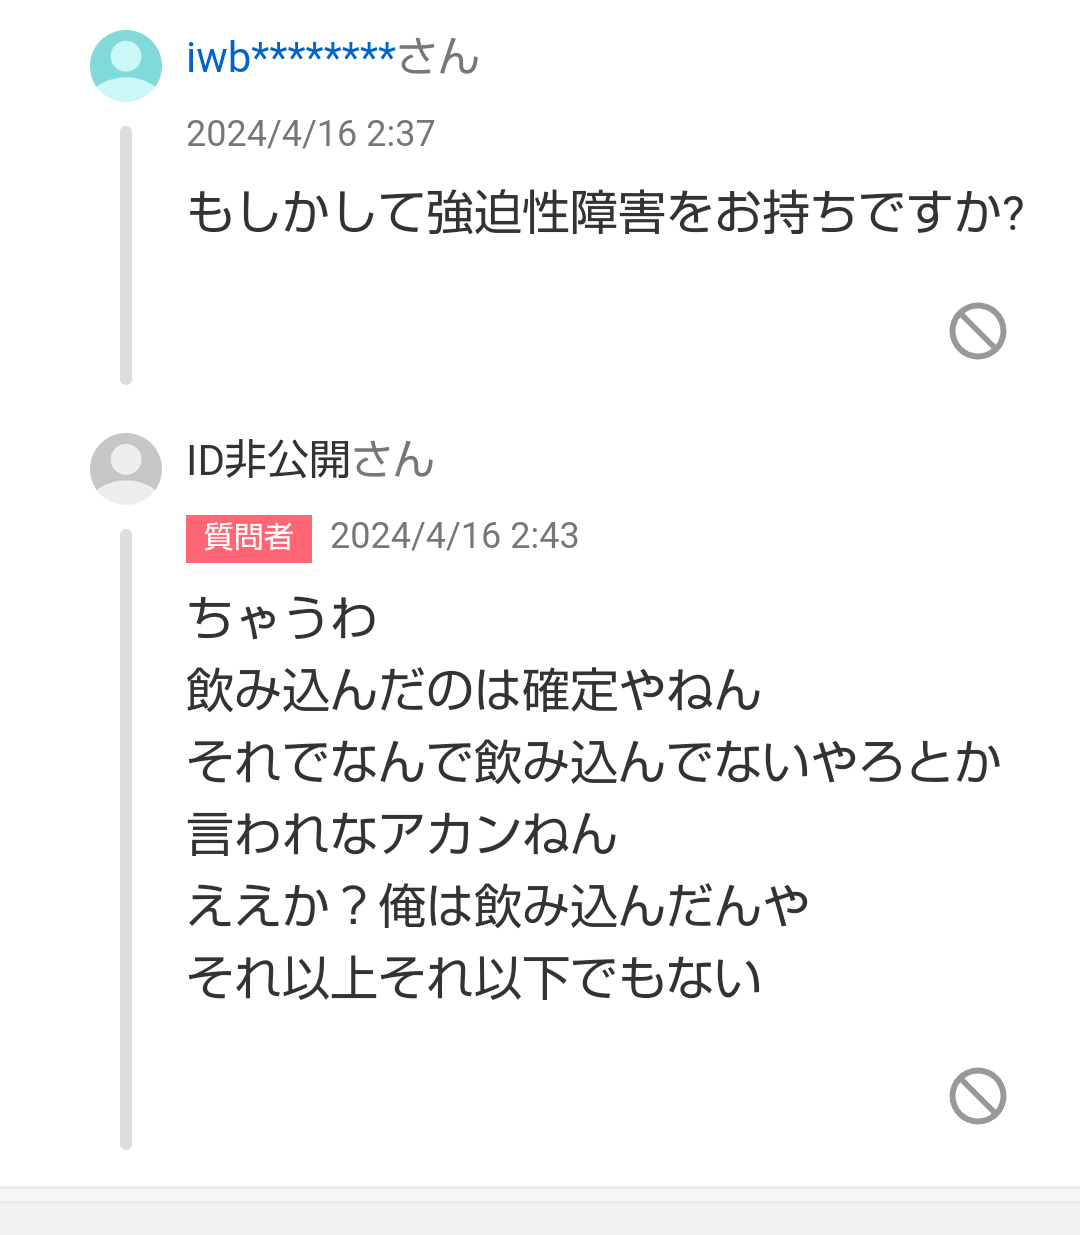
Task: Click the gray thread line beside 質問者's reply
Action: click(126, 840)
